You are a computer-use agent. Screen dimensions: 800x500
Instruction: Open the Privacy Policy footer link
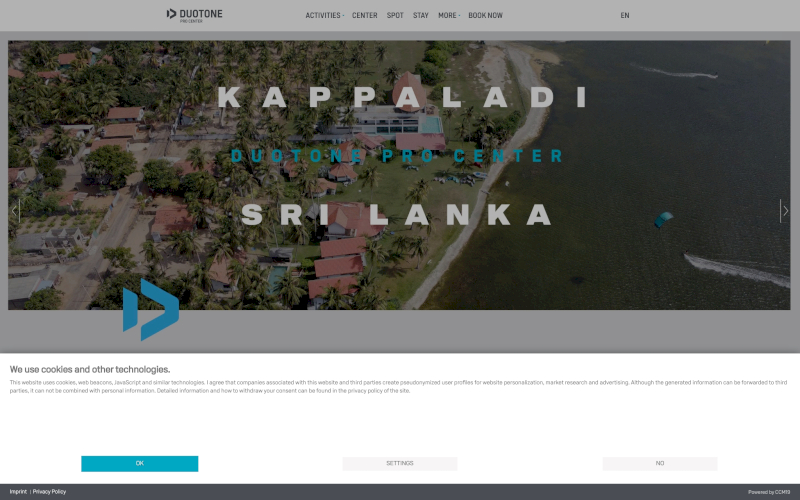click(x=49, y=492)
